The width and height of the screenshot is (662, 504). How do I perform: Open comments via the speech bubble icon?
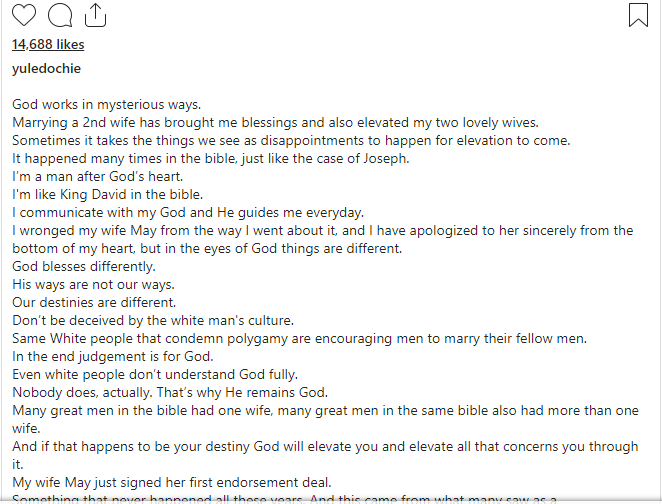(60, 15)
